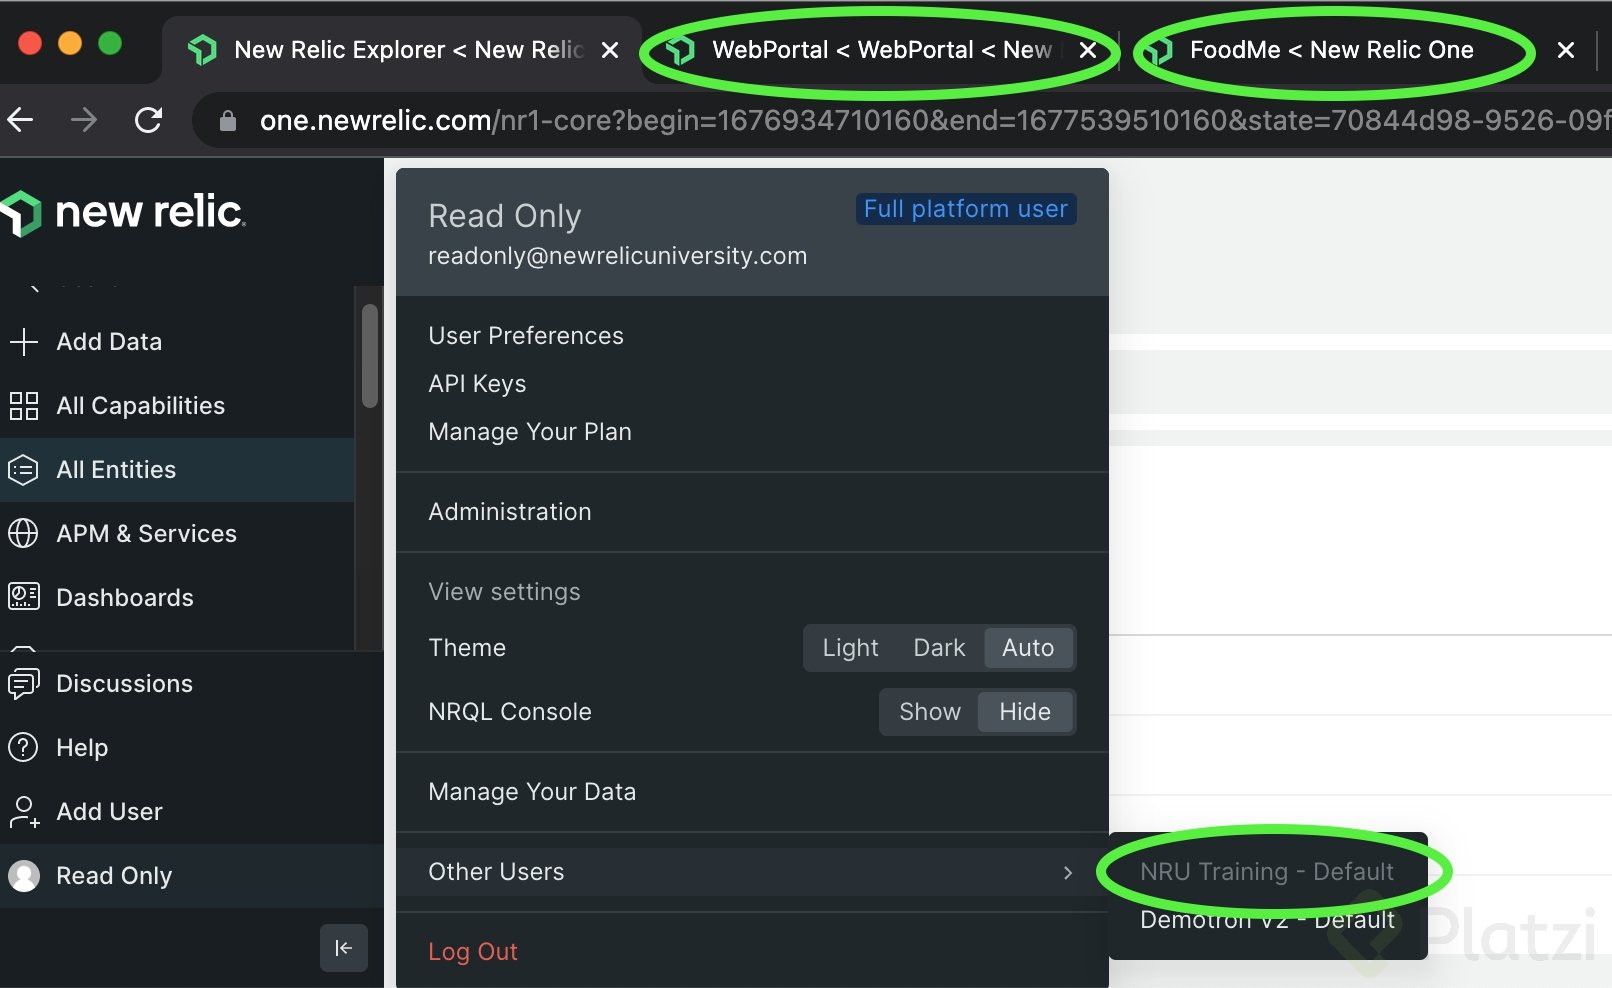Click the Read Only avatar icon
This screenshot has width=1612, height=988.
click(23, 876)
